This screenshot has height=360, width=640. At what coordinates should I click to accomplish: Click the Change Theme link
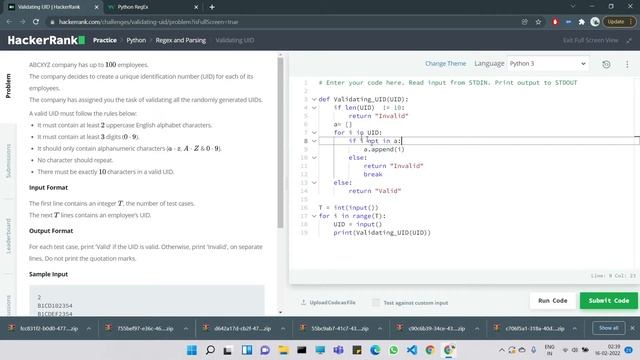(x=445, y=64)
